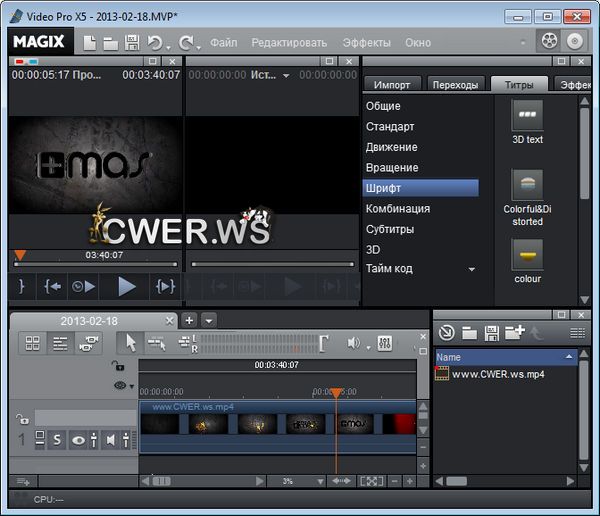Toggle the track 1 height maximize icon
The width and height of the screenshot is (600, 516).
[x=39, y=439]
